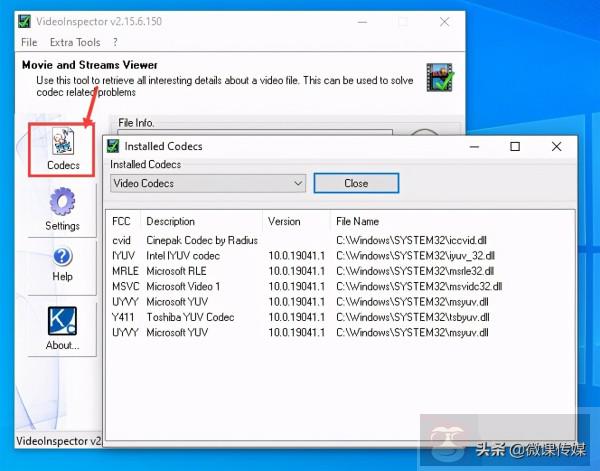Select the Y411 Toshiba YUV Codec row
Viewport: 600px width, 471px height.
click(x=301, y=317)
